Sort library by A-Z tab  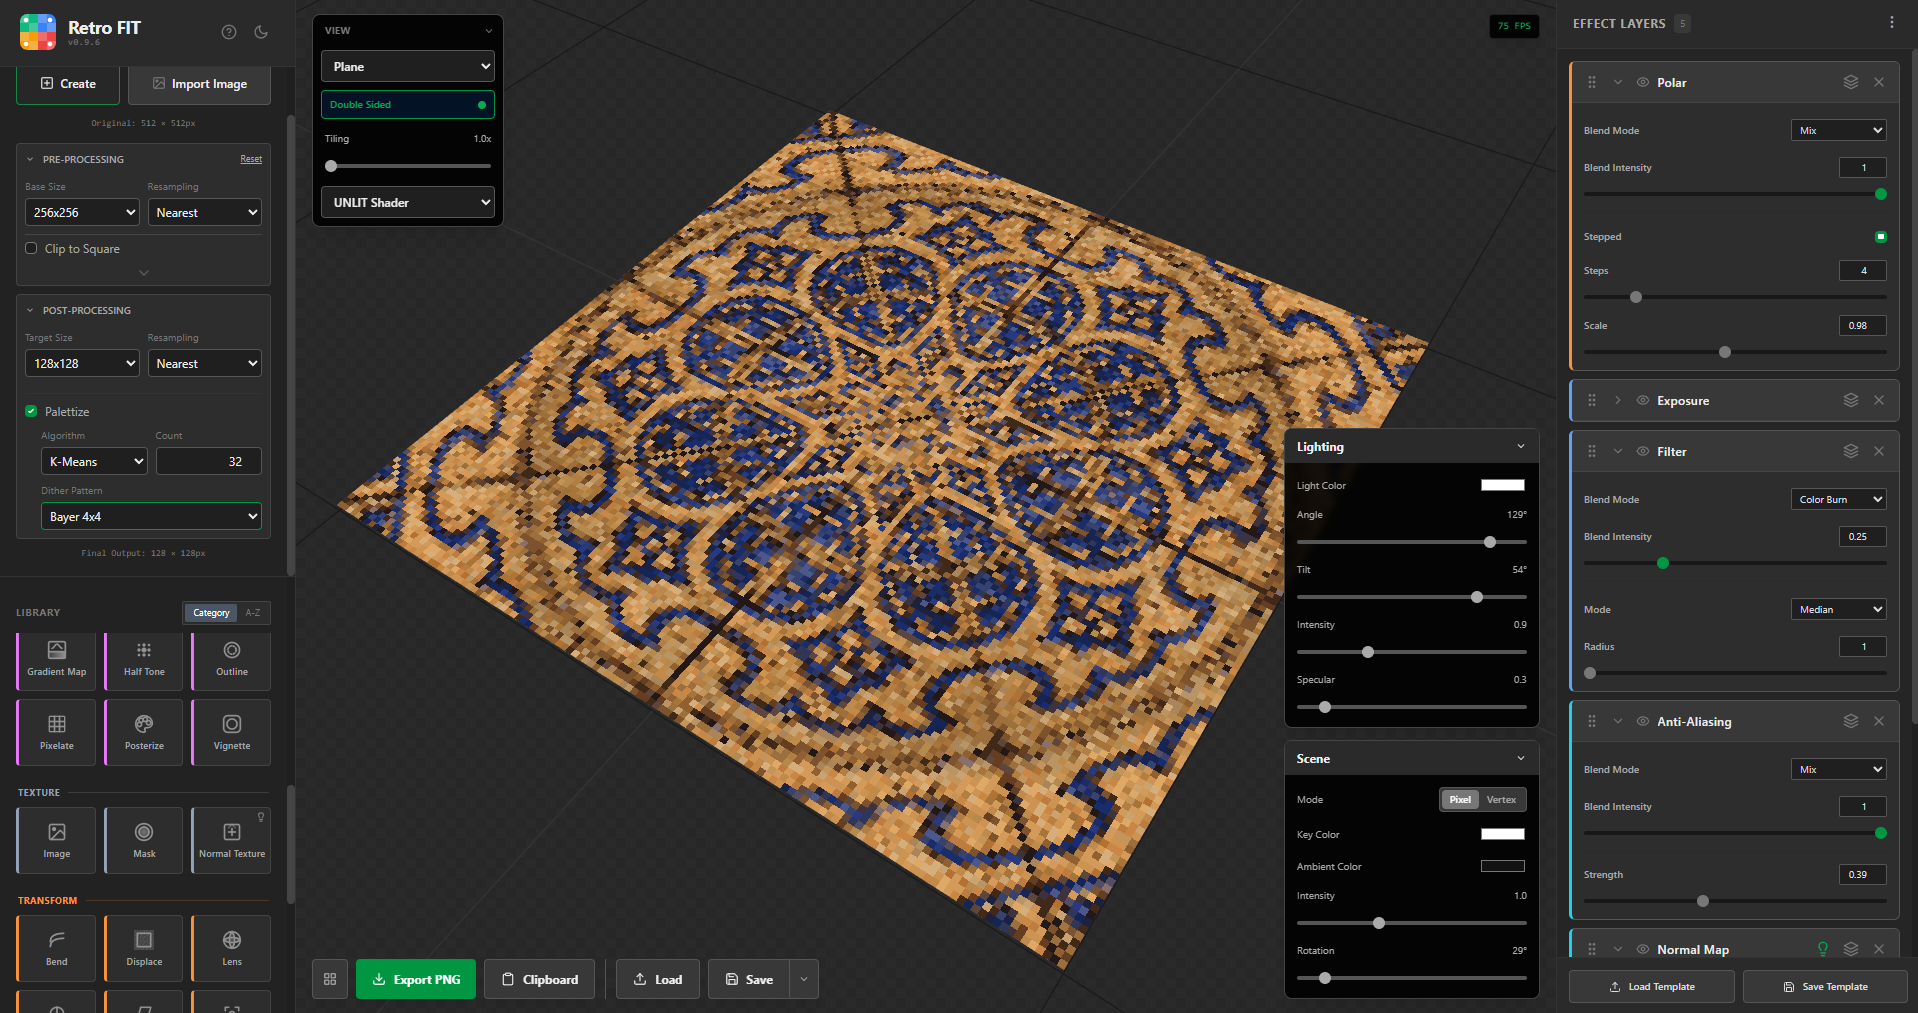(253, 612)
